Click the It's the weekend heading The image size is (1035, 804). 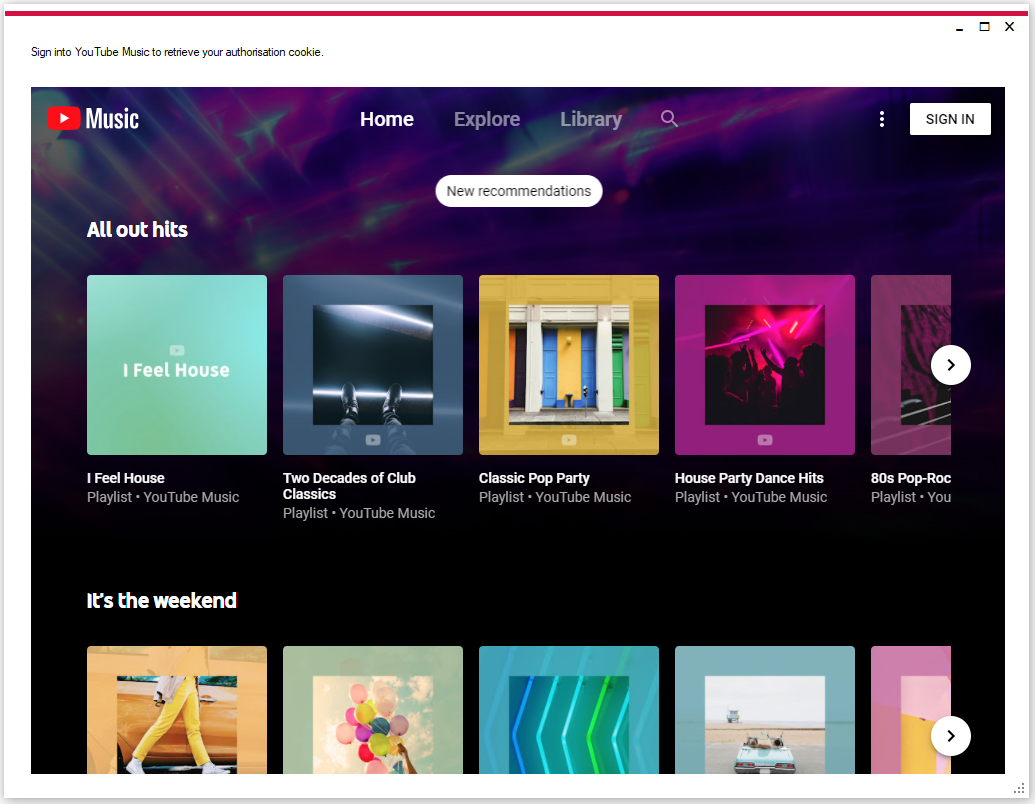(162, 601)
